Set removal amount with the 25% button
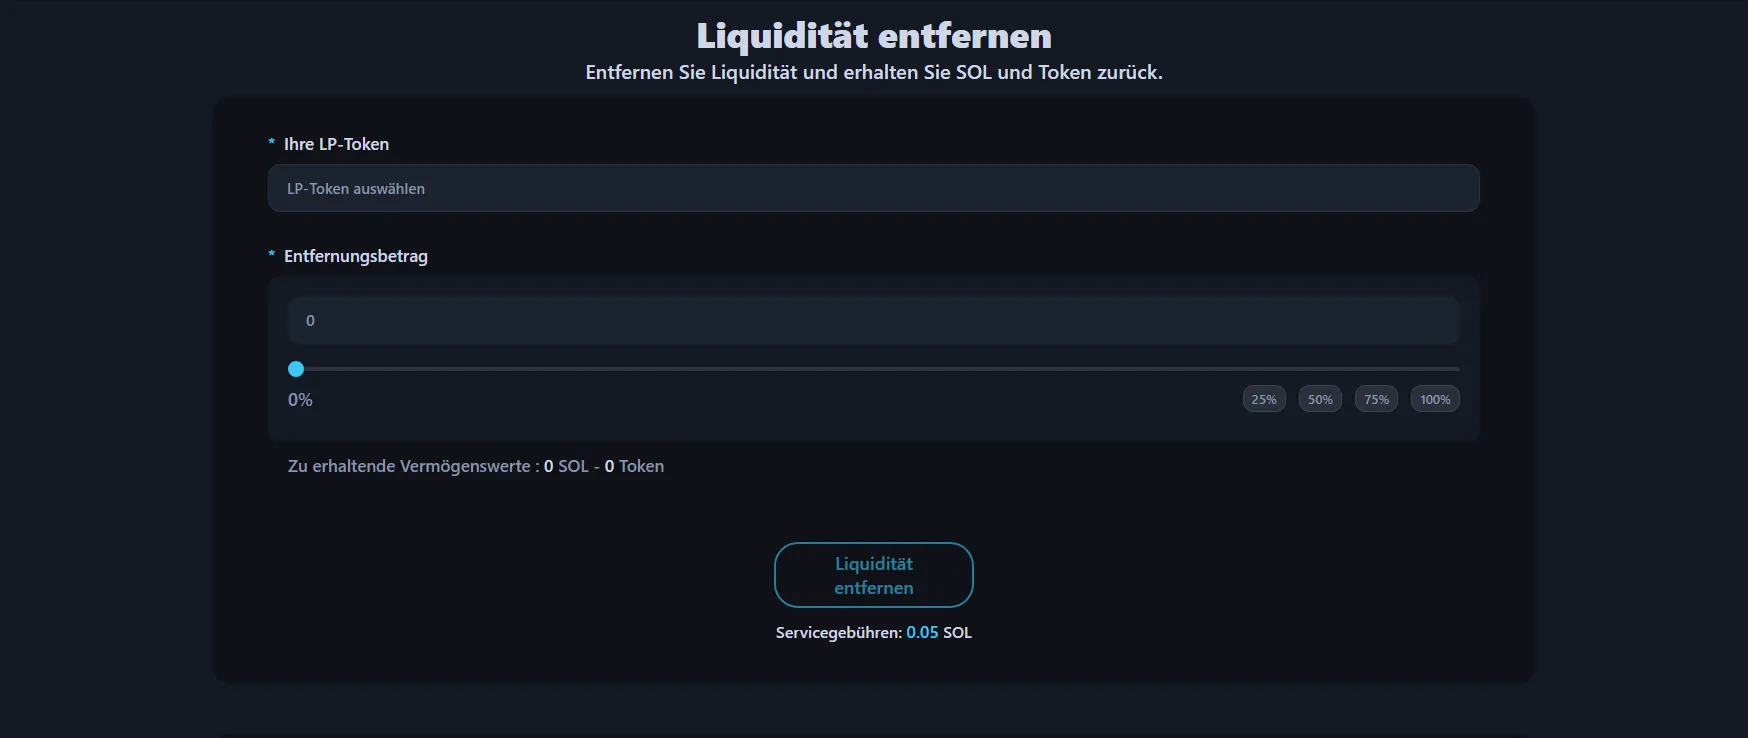 click(1264, 399)
